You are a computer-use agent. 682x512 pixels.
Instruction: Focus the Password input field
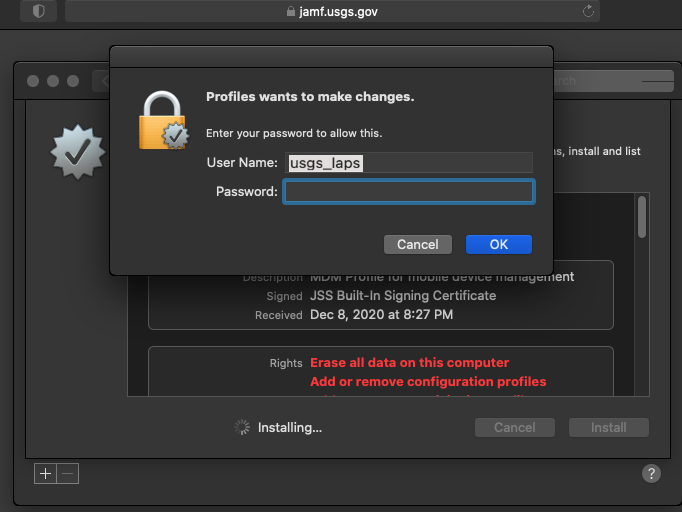(409, 191)
